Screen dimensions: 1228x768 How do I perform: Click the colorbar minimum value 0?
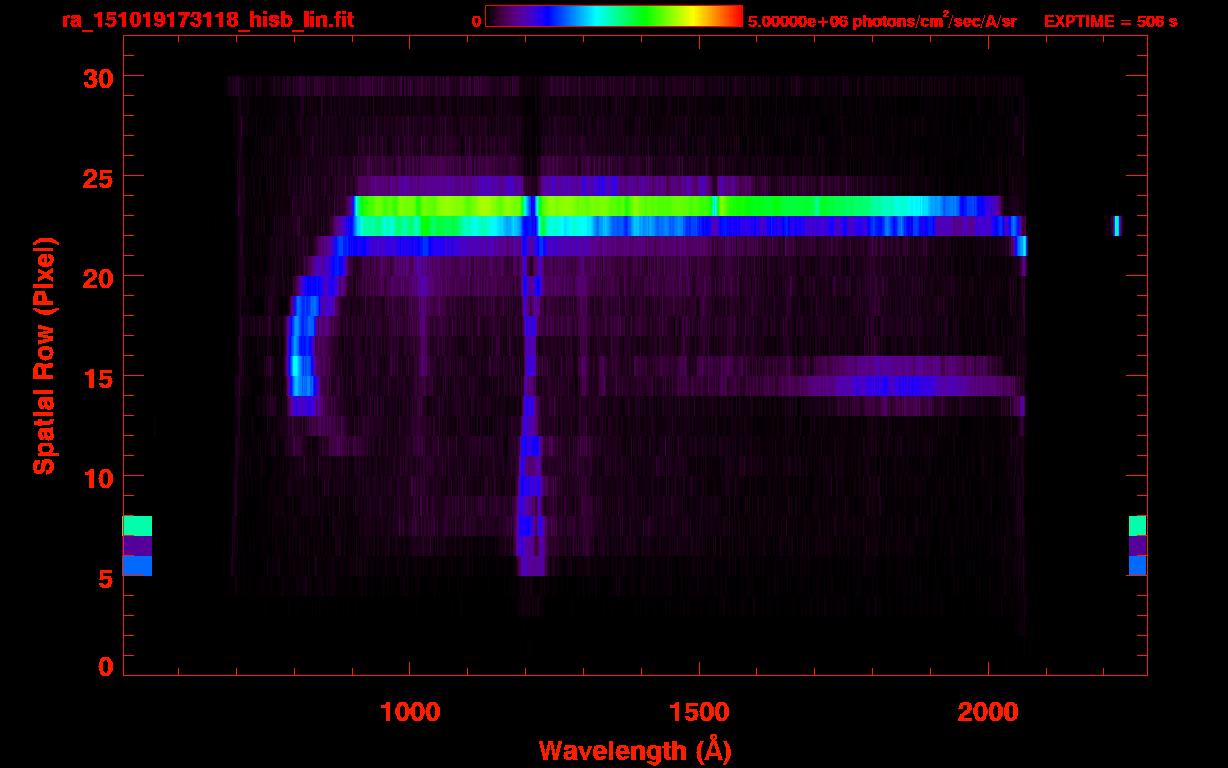pyautogui.click(x=476, y=21)
